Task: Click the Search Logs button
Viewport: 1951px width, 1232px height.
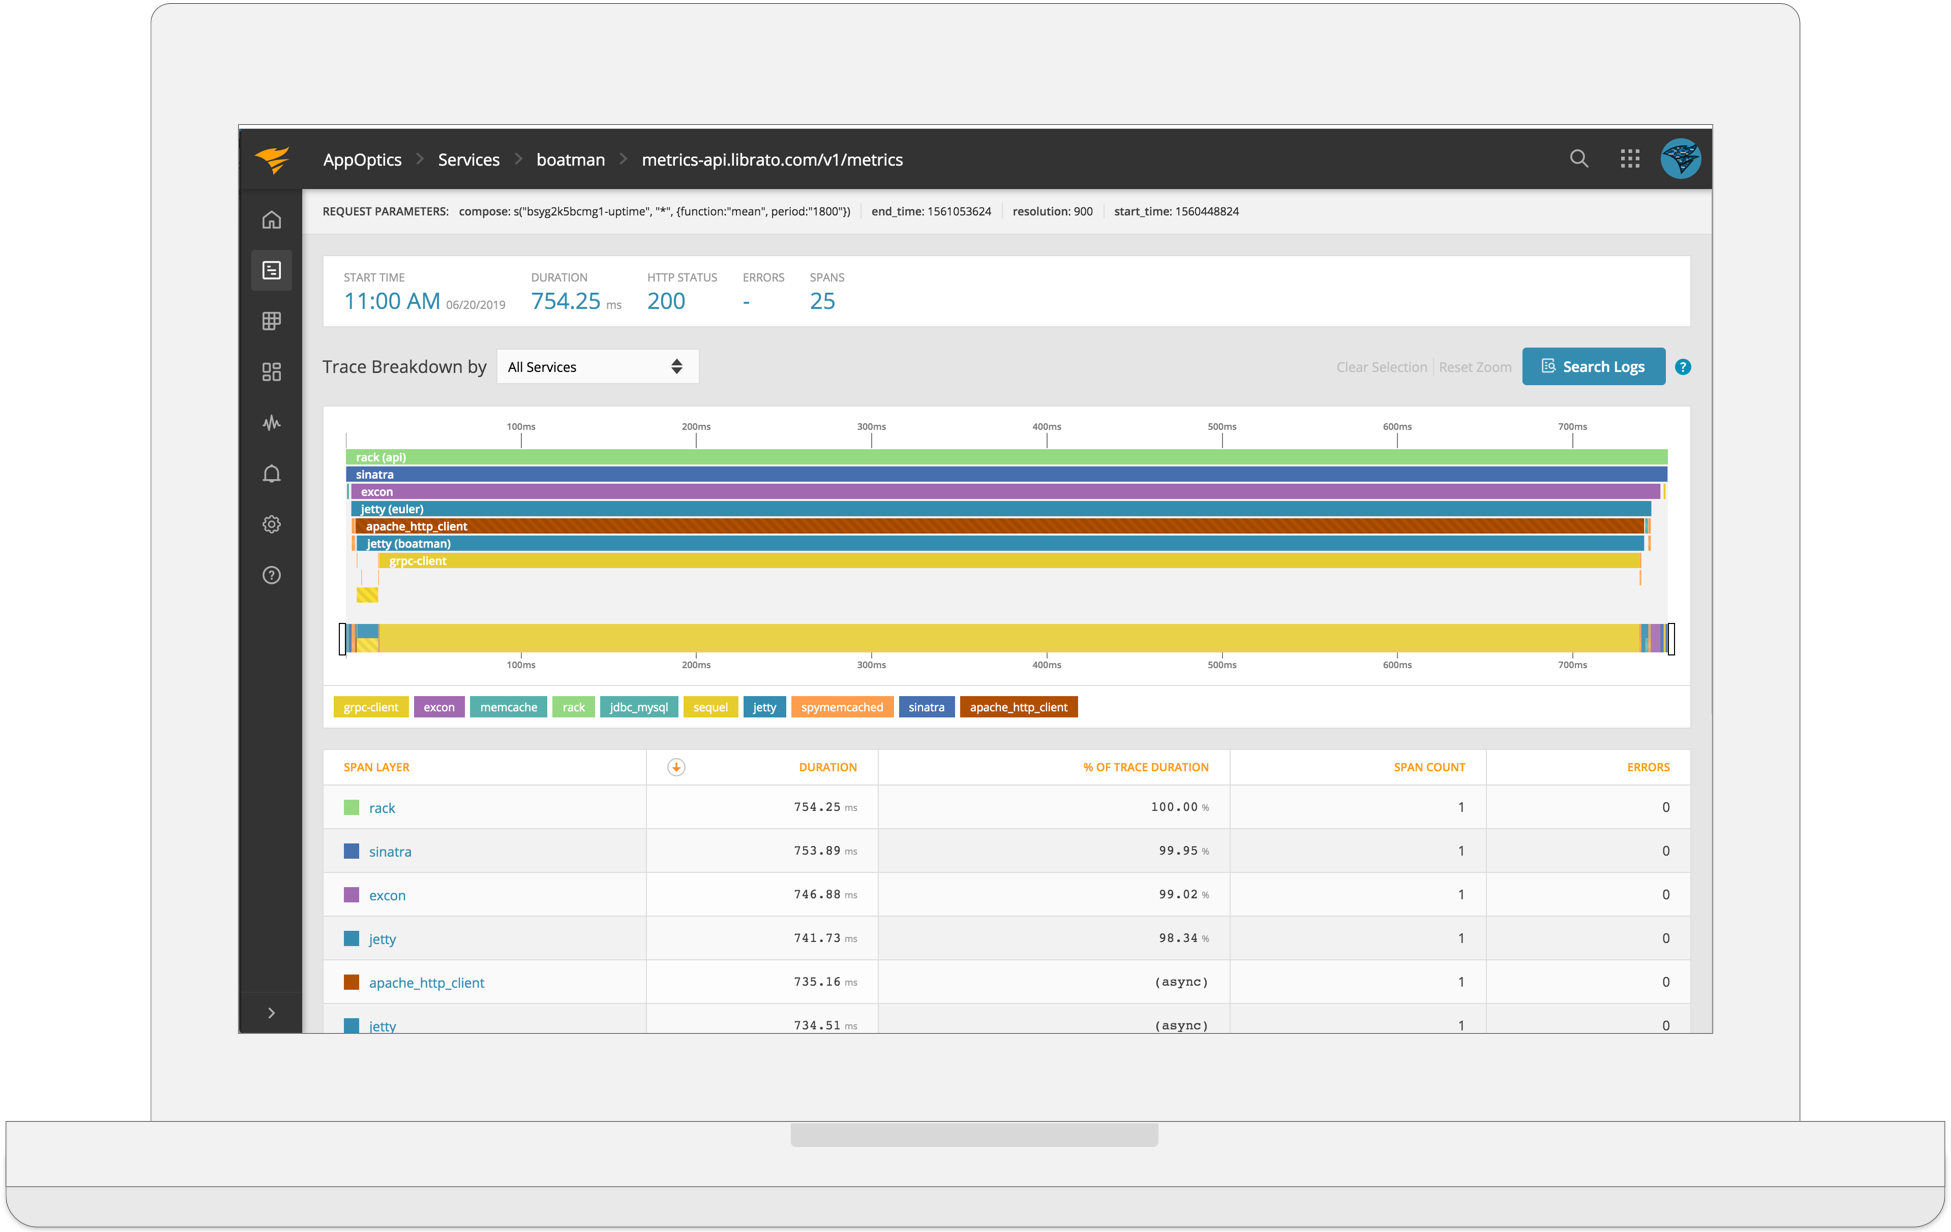Action: (x=1593, y=367)
